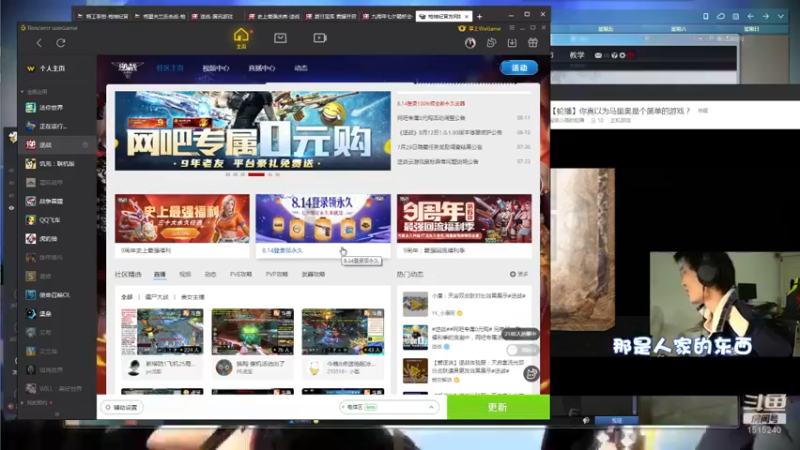This screenshot has height=450, width=800.
Task: Open a new browser tab with plus
Action: (x=479, y=17)
